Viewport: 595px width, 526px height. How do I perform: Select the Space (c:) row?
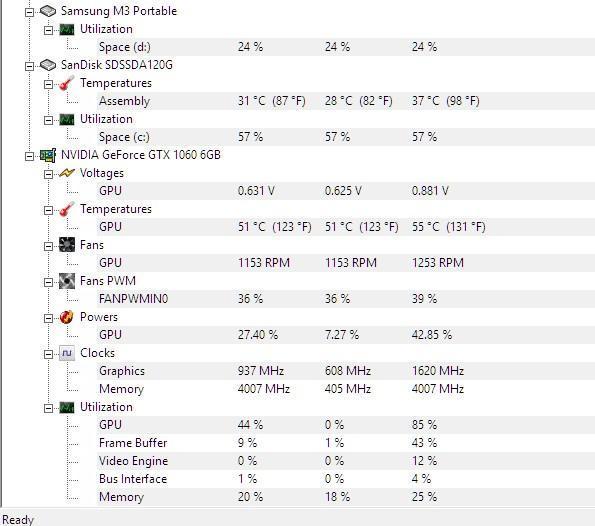click(346, 137)
